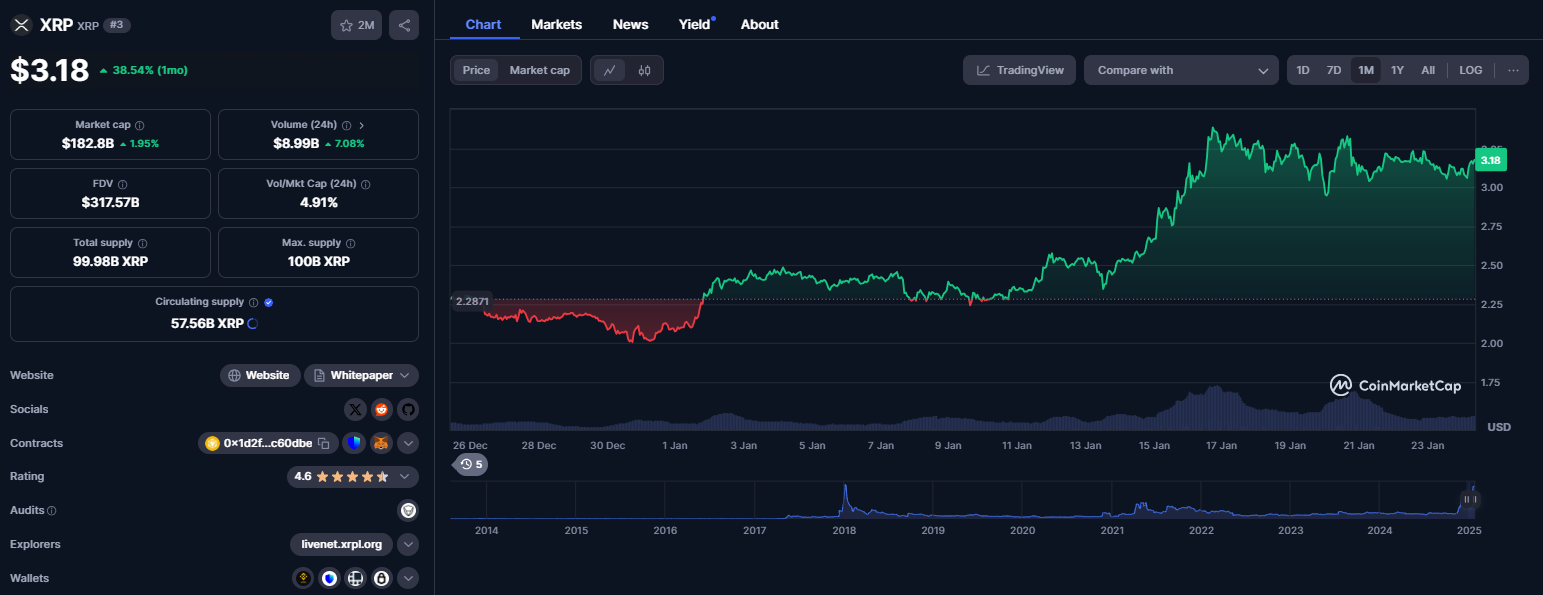Click the Total supply info icon
The width and height of the screenshot is (1543, 595).
coord(142,244)
